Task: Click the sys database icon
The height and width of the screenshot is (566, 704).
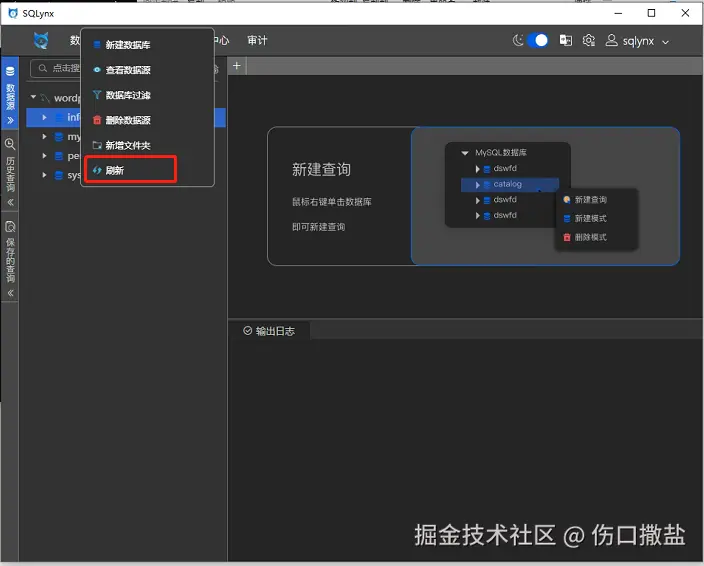Action: 58,175
